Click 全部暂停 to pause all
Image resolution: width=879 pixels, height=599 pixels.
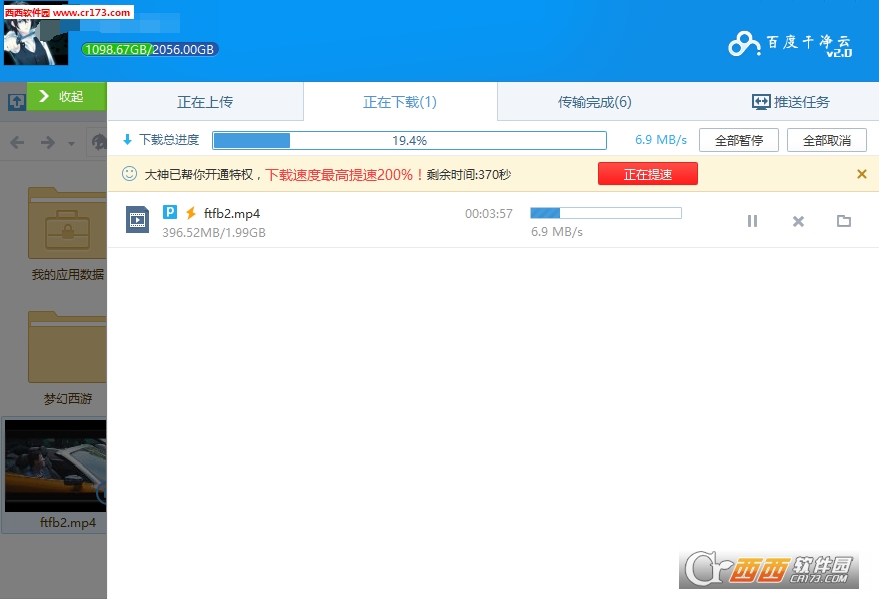coord(739,140)
